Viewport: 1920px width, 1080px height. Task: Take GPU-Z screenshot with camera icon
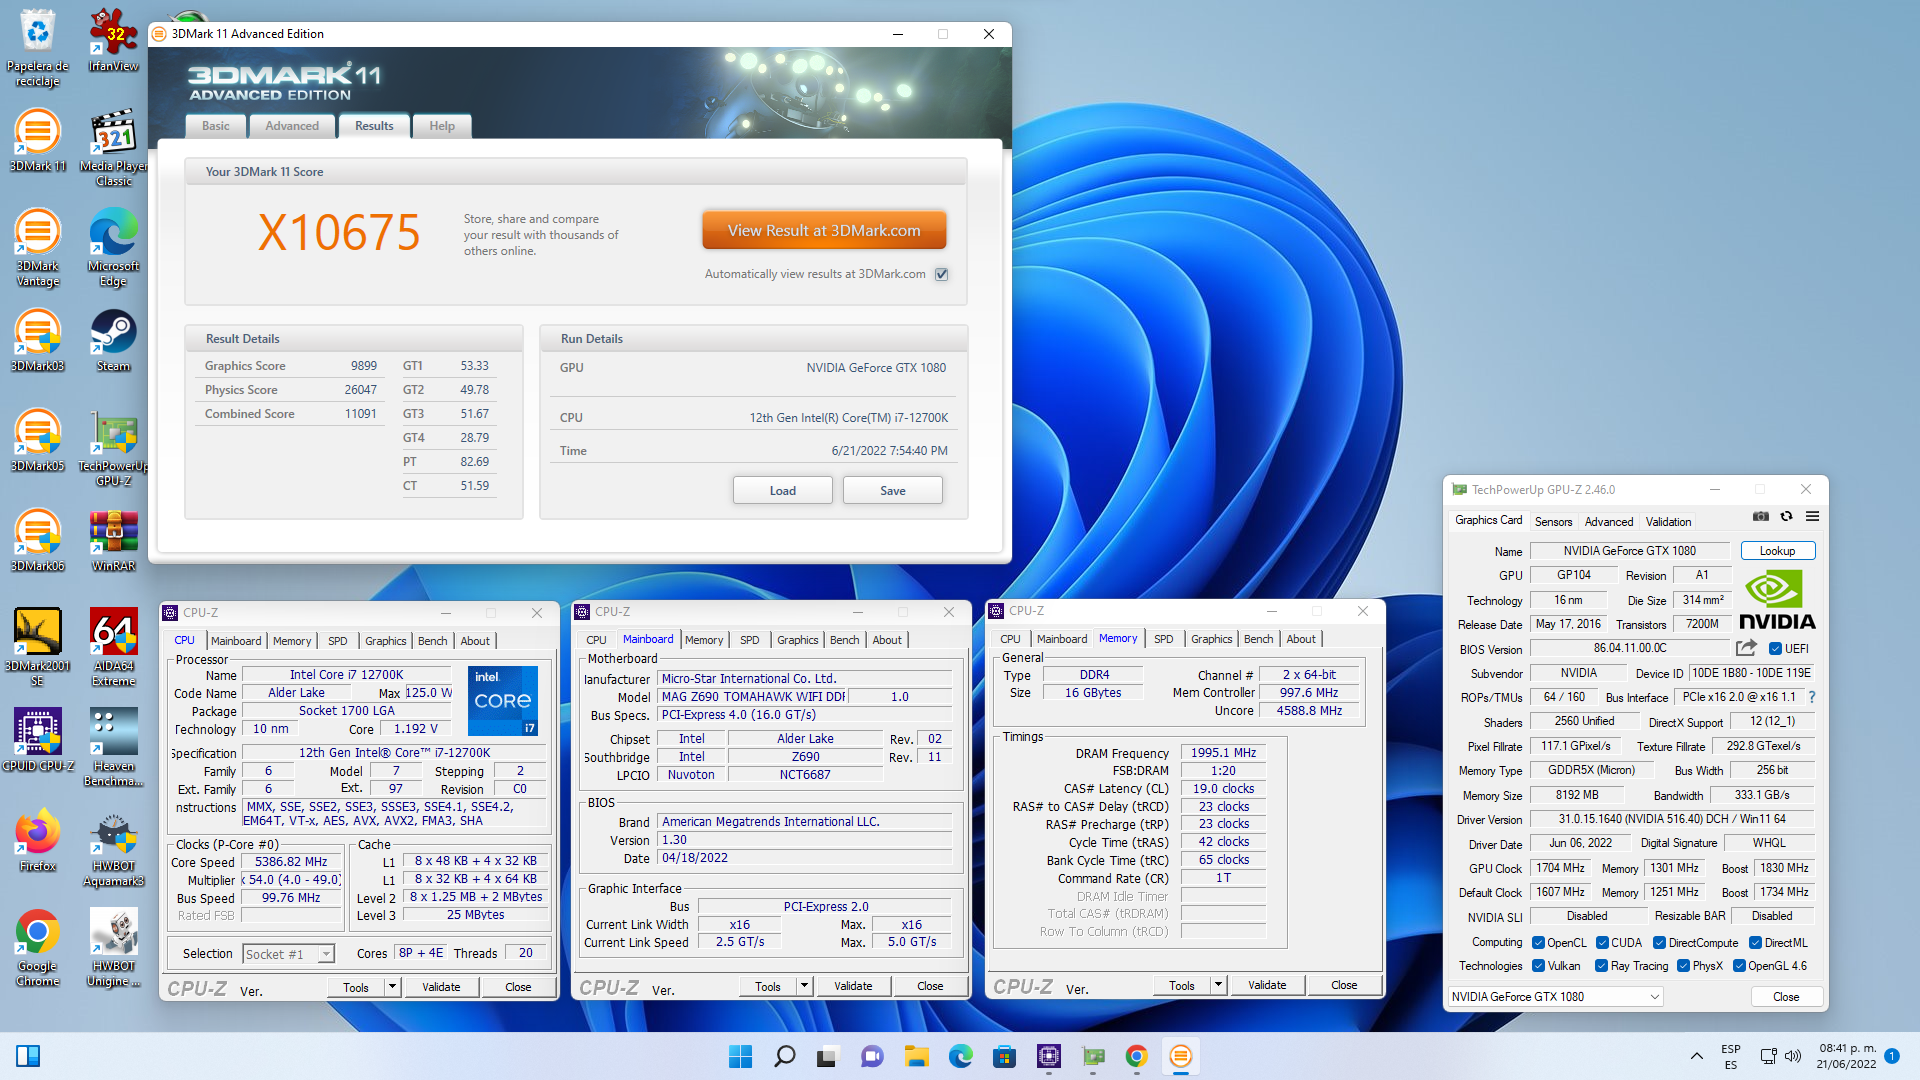(x=1761, y=517)
